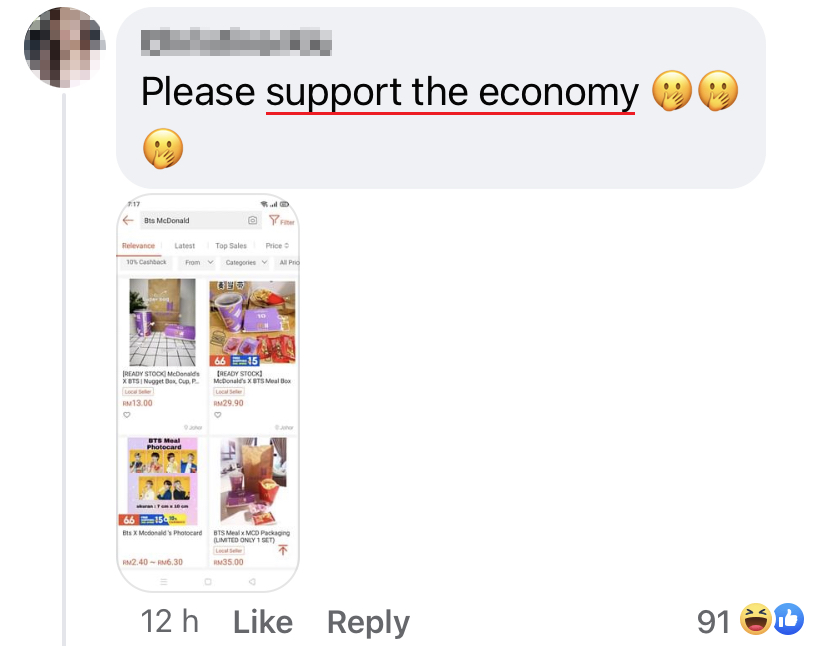Favorite the RM13.00 item heart
828x646 pixels.
coord(127,415)
